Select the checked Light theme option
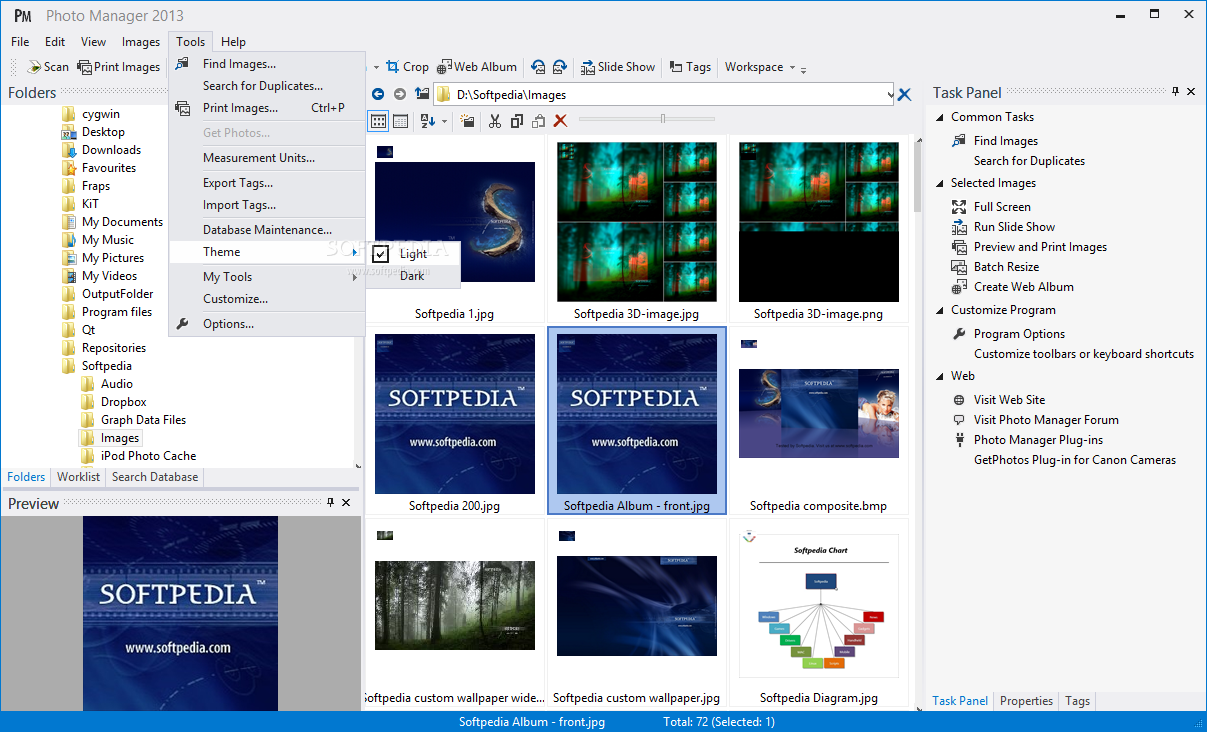This screenshot has height=732, width=1207. click(x=413, y=254)
